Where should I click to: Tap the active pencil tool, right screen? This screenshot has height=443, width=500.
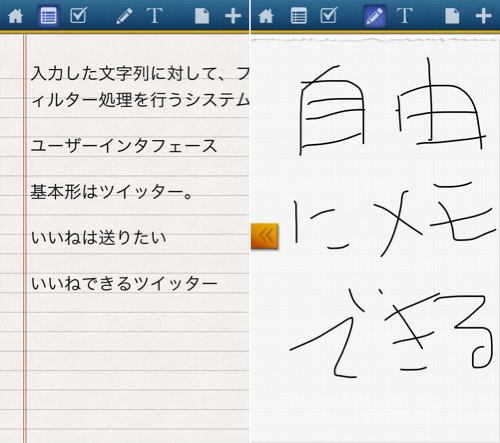[x=375, y=16]
